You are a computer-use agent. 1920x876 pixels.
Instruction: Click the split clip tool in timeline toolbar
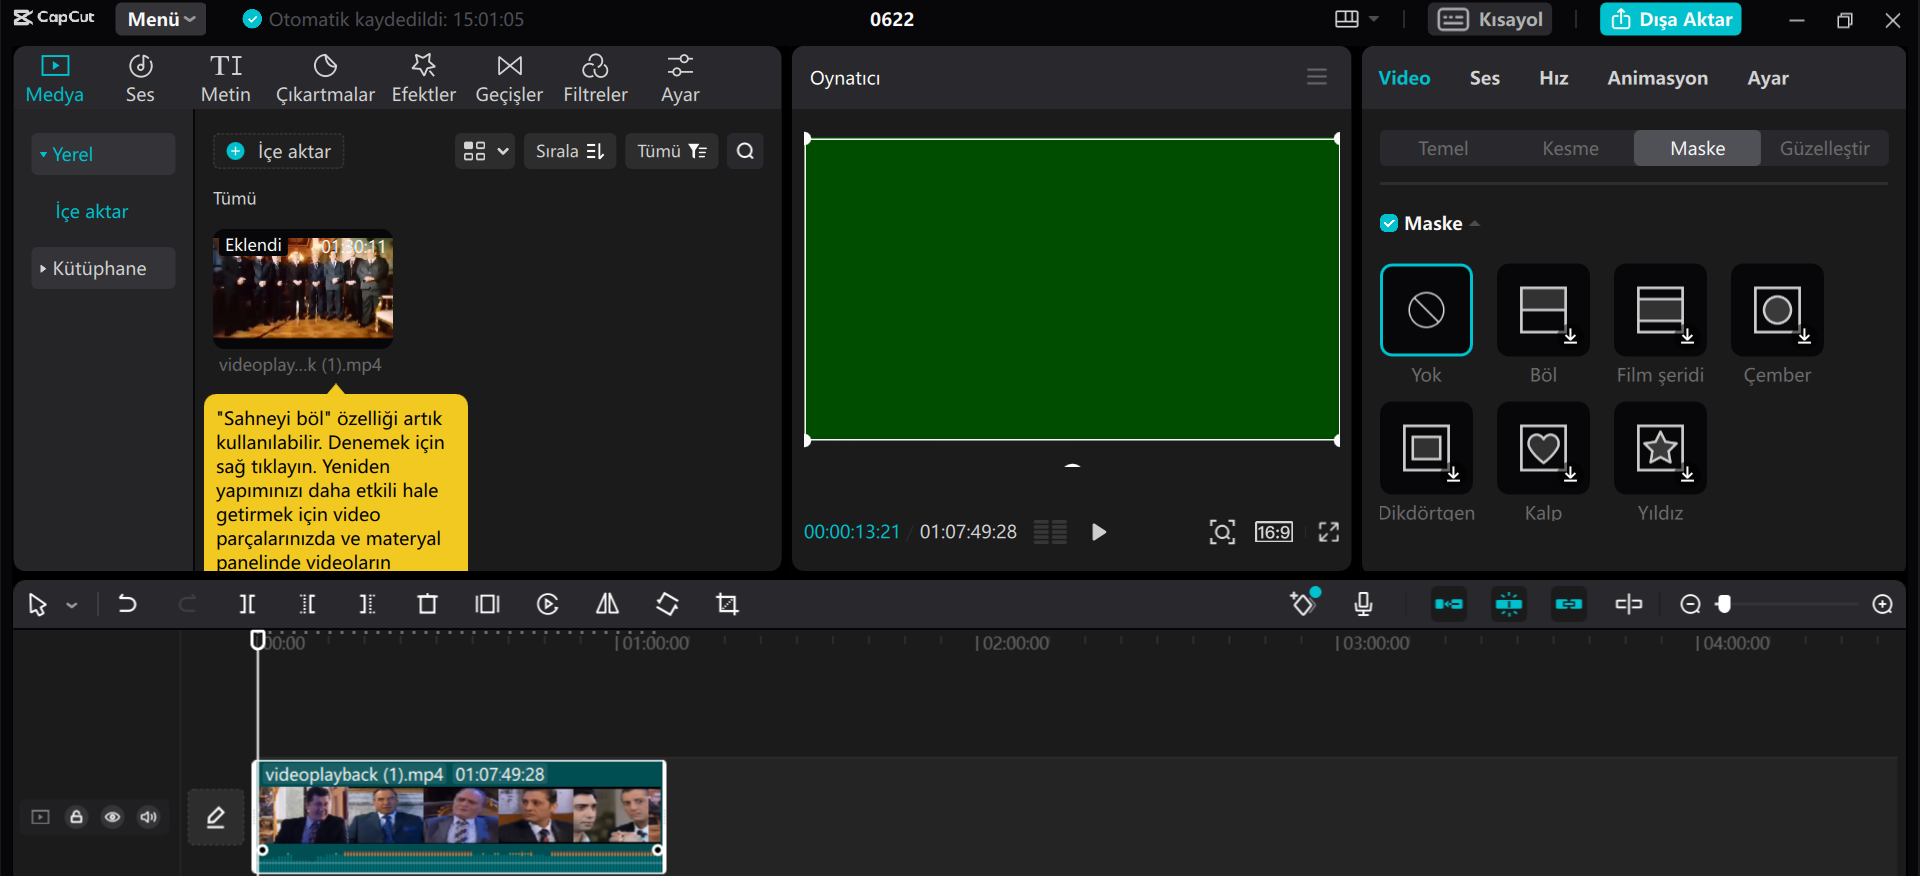pyautogui.click(x=247, y=604)
